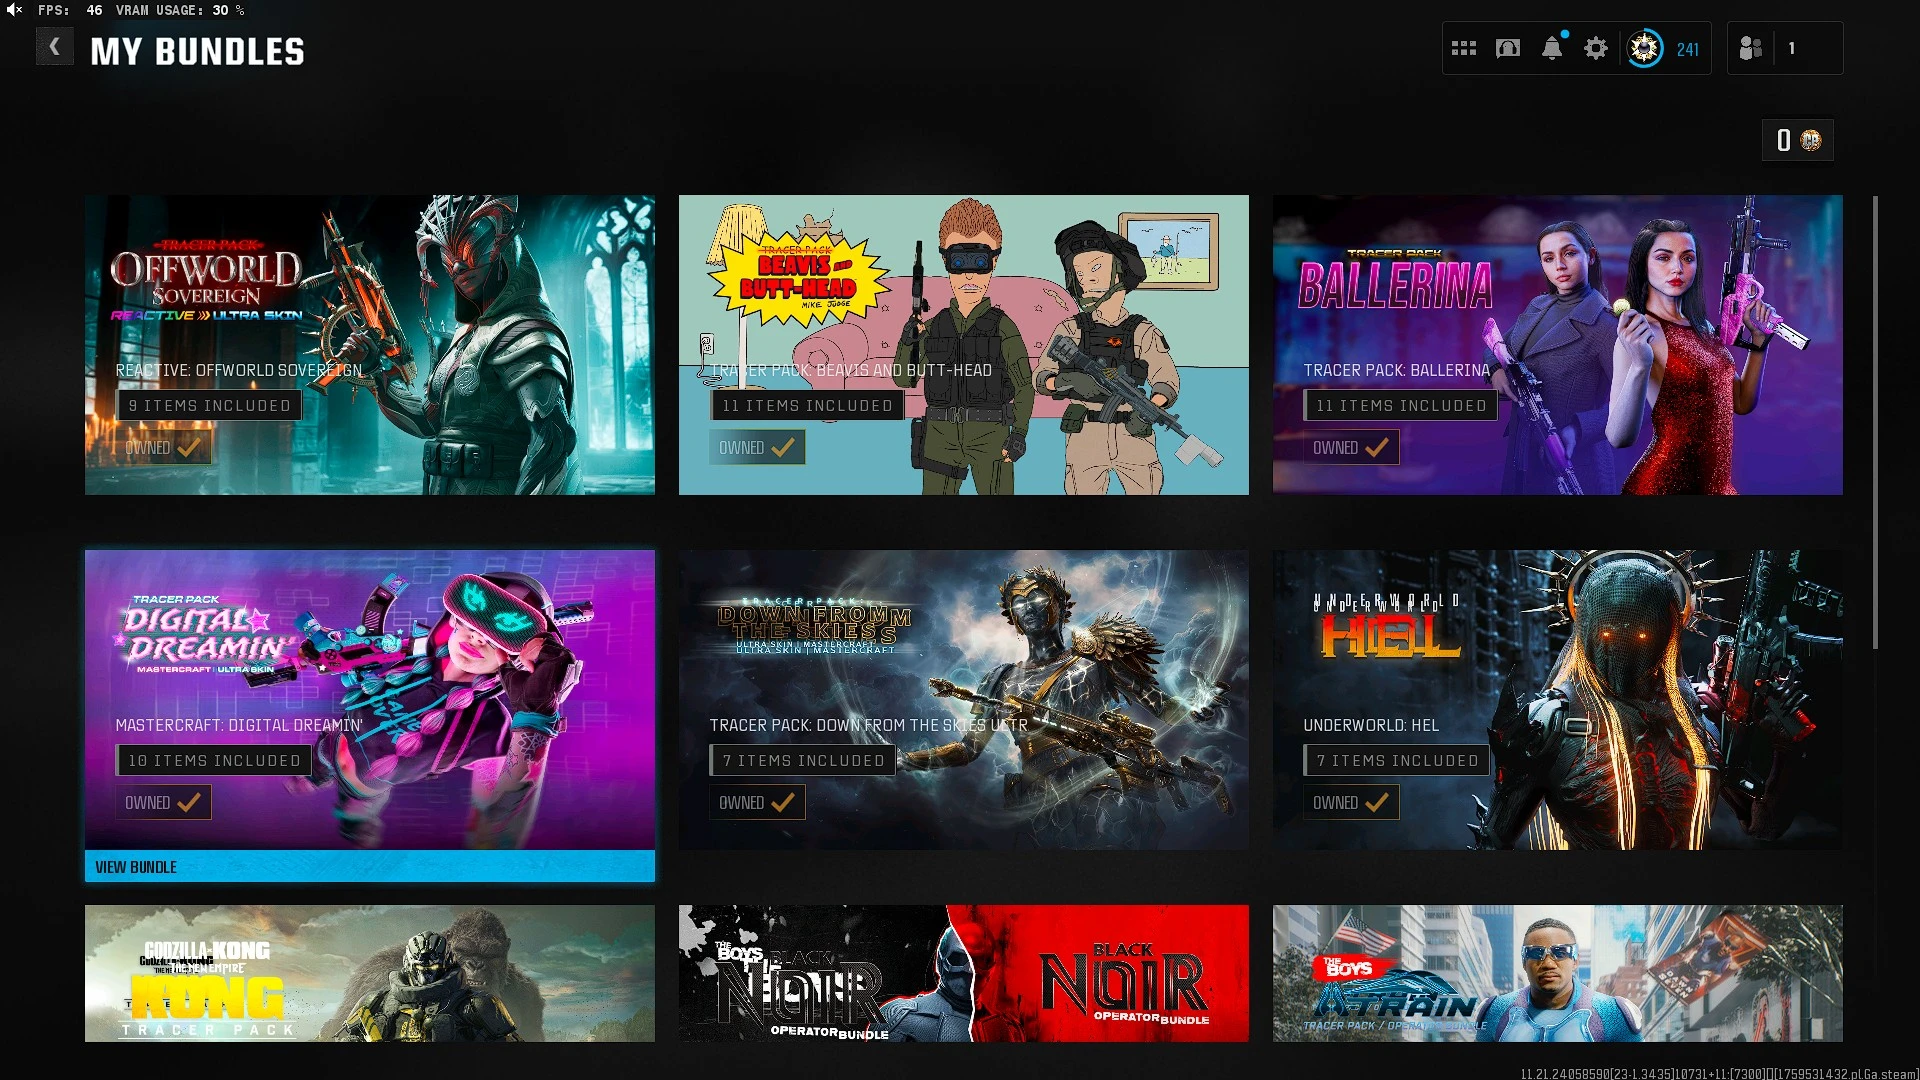Image resolution: width=1920 pixels, height=1080 pixels.
Task: Open the Godzilla x Kong tracer pack bundle
Action: (x=369, y=973)
